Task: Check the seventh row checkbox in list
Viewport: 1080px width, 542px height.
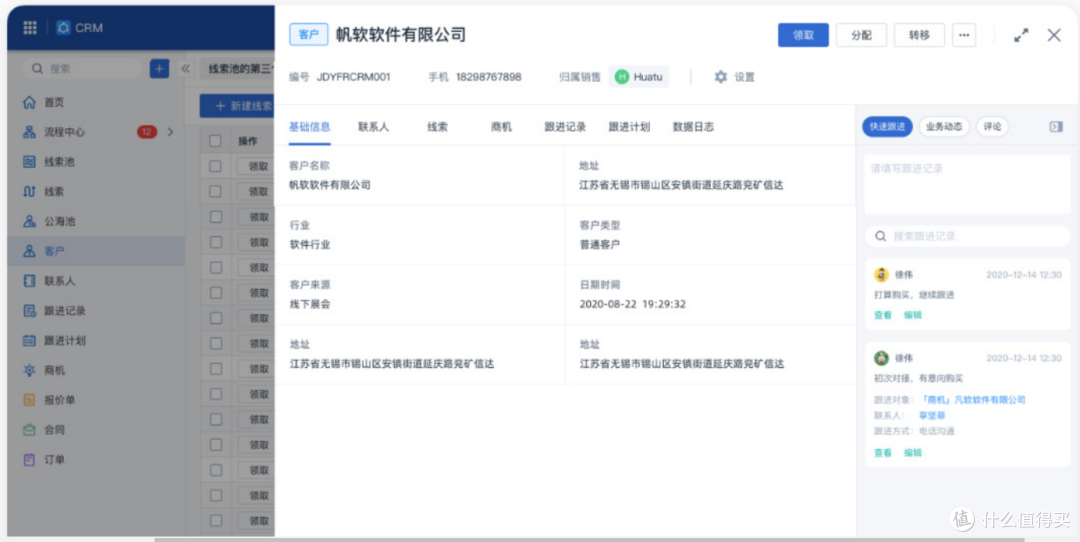Action: pyautogui.click(x=216, y=318)
